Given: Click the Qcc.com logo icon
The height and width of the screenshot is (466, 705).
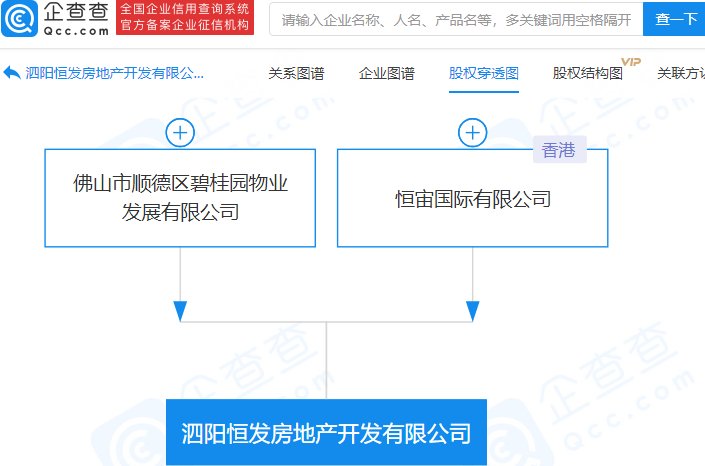Looking at the screenshot, I should (x=19, y=19).
